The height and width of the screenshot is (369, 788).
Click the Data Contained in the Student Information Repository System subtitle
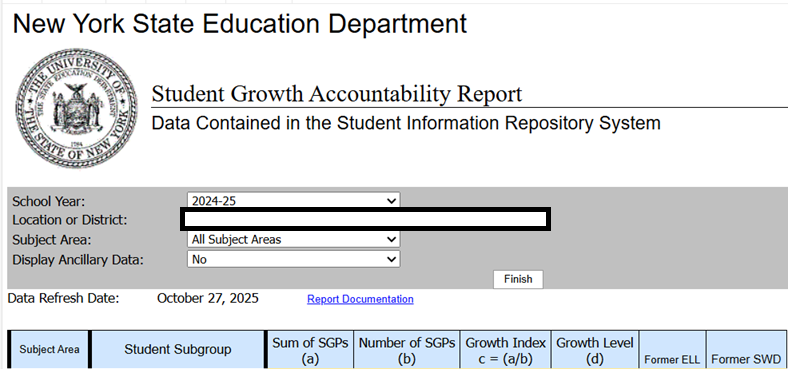406,123
